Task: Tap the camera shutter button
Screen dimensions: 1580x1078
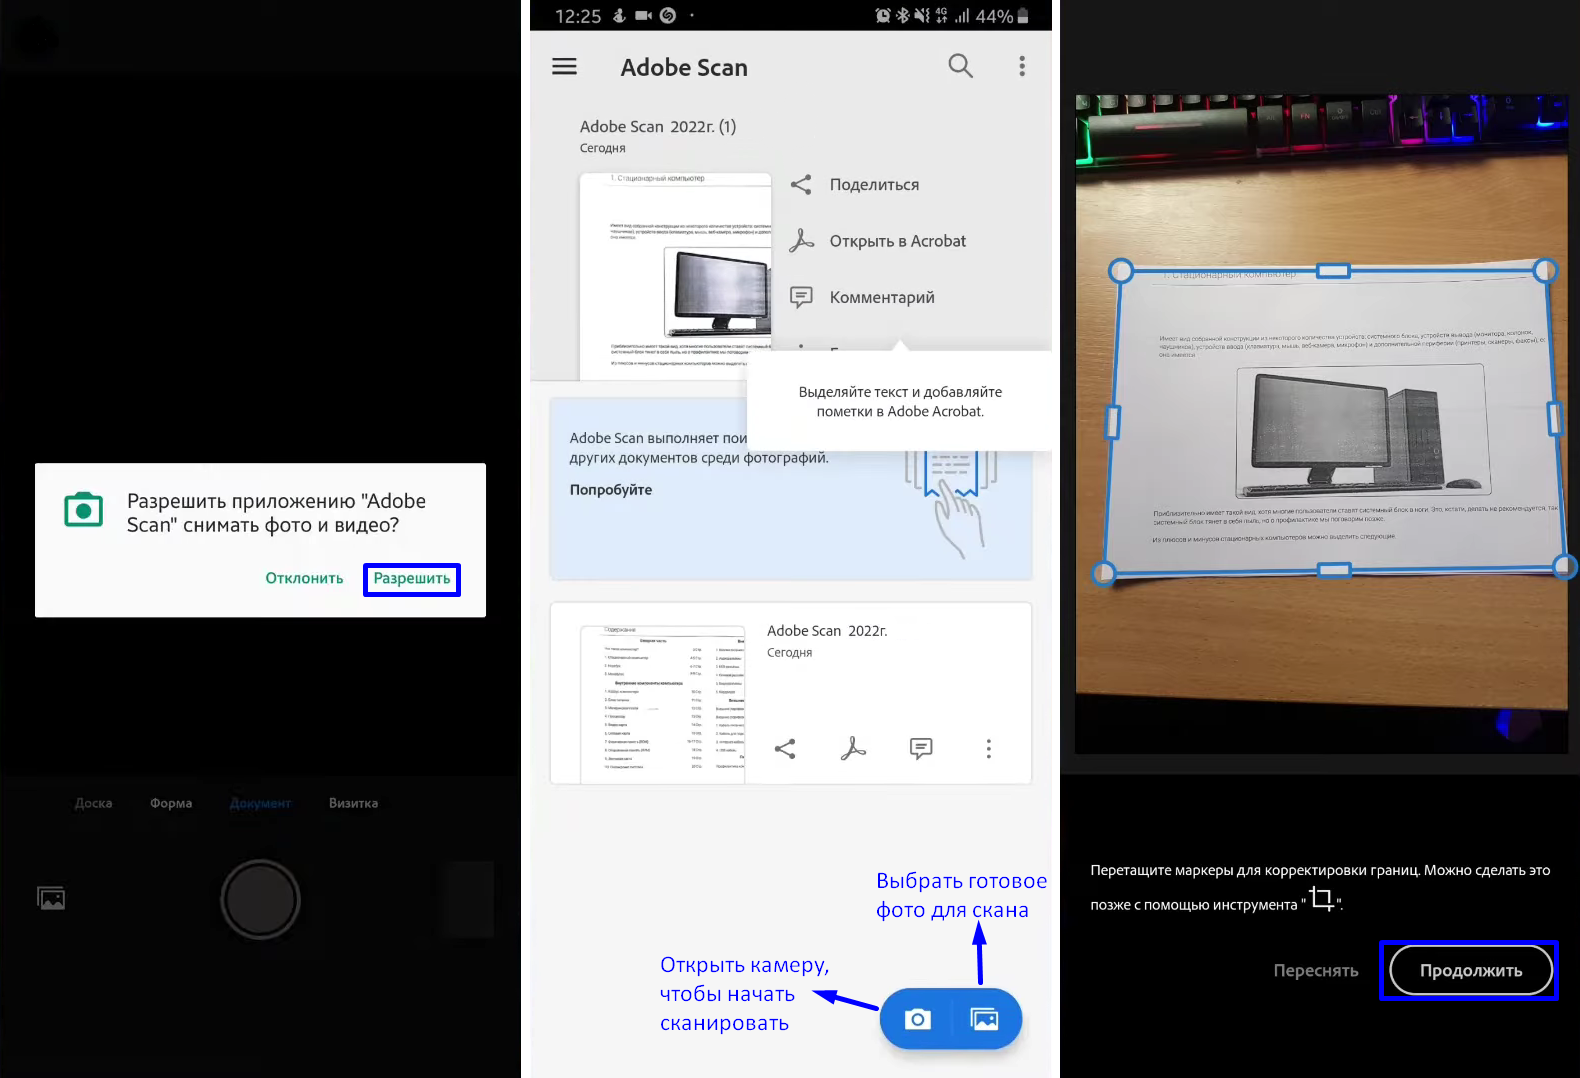Action: point(260,900)
